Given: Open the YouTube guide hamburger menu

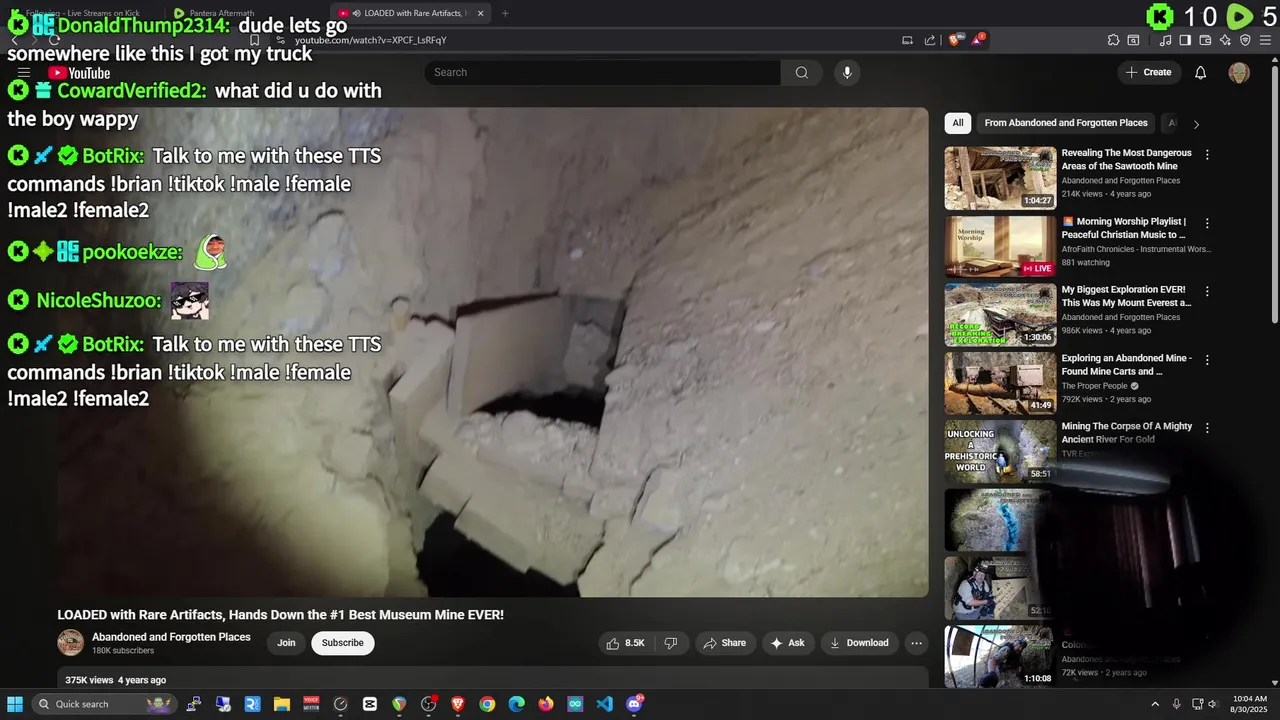Looking at the screenshot, I should point(24,73).
